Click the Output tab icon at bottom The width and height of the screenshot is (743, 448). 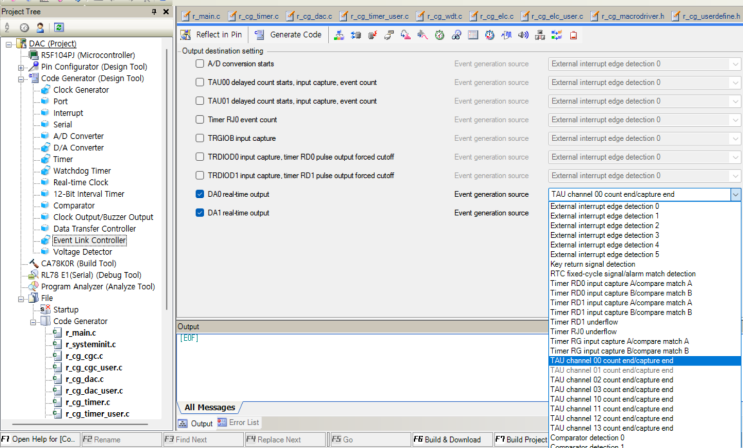coord(183,423)
